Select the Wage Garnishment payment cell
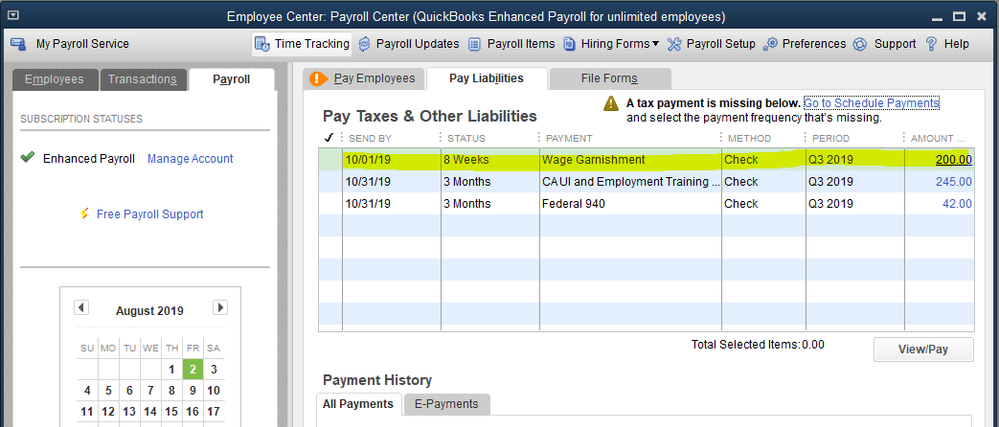 click(x=630, y=160)
